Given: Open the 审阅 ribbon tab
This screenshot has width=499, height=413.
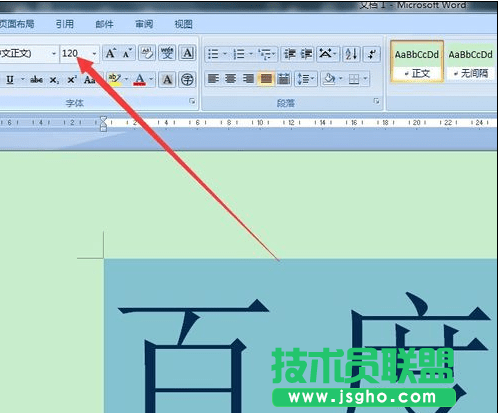Looking at the screenshot, I should [x=144, y=24].
